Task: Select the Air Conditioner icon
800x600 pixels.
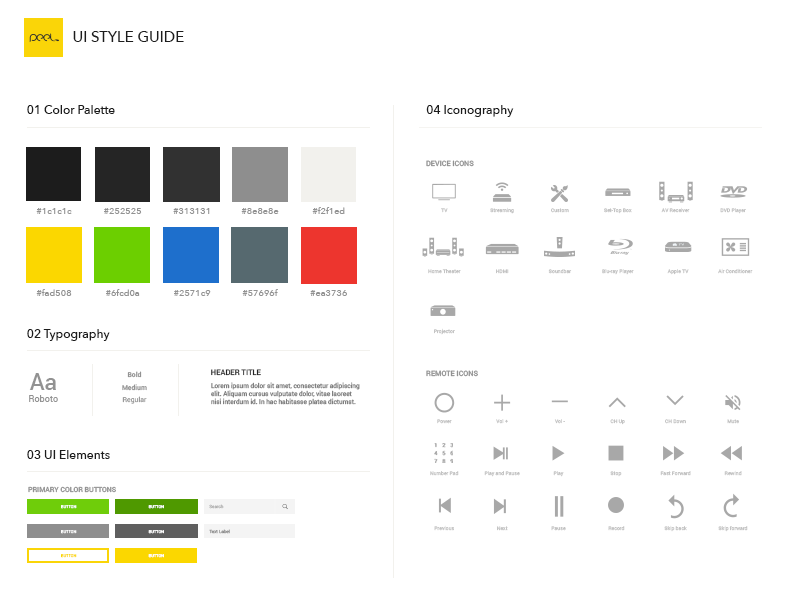Action: click(735, 247)
